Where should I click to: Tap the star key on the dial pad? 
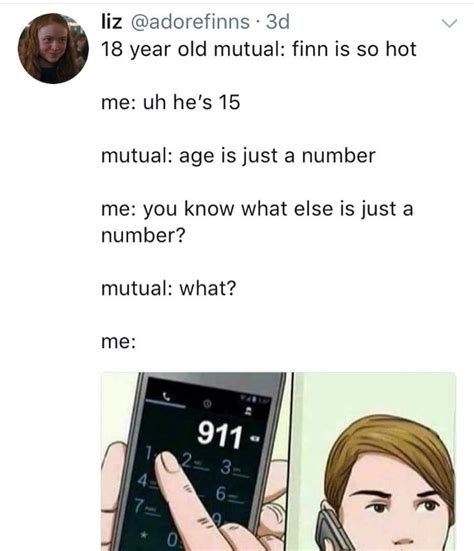click(x=143, y=534)
